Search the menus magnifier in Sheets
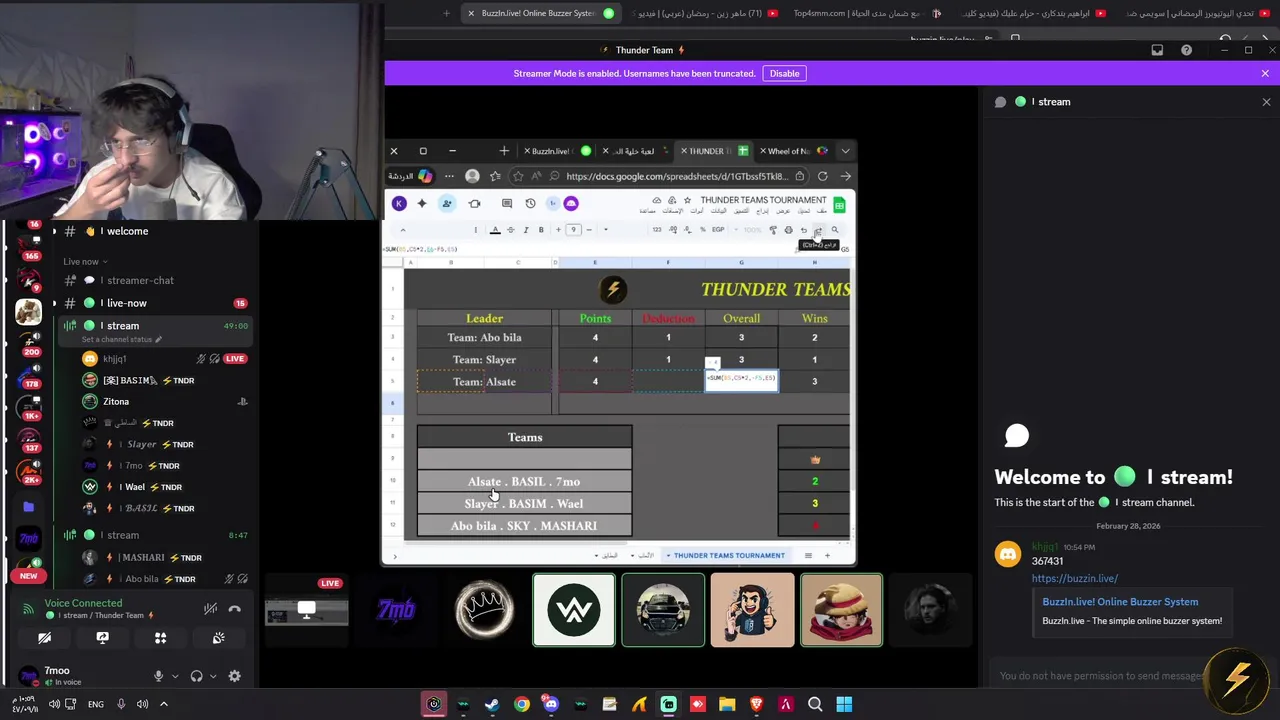This screenshot has height=720, width=1280. pos(835,230)
